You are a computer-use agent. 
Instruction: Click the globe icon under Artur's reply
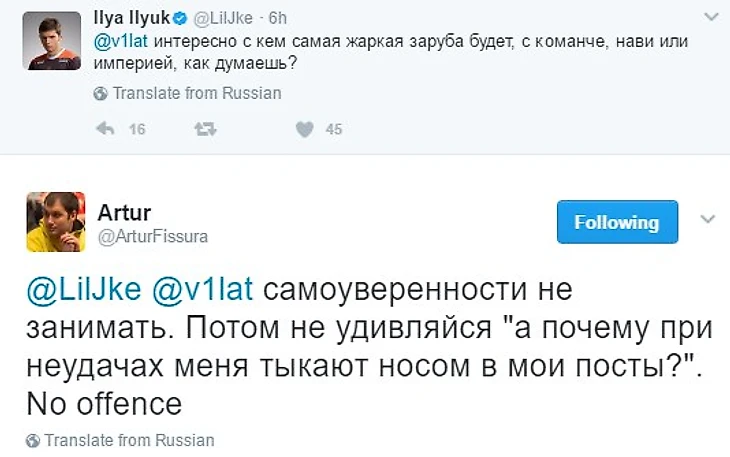pyautogui.click(x=33, y=440)
